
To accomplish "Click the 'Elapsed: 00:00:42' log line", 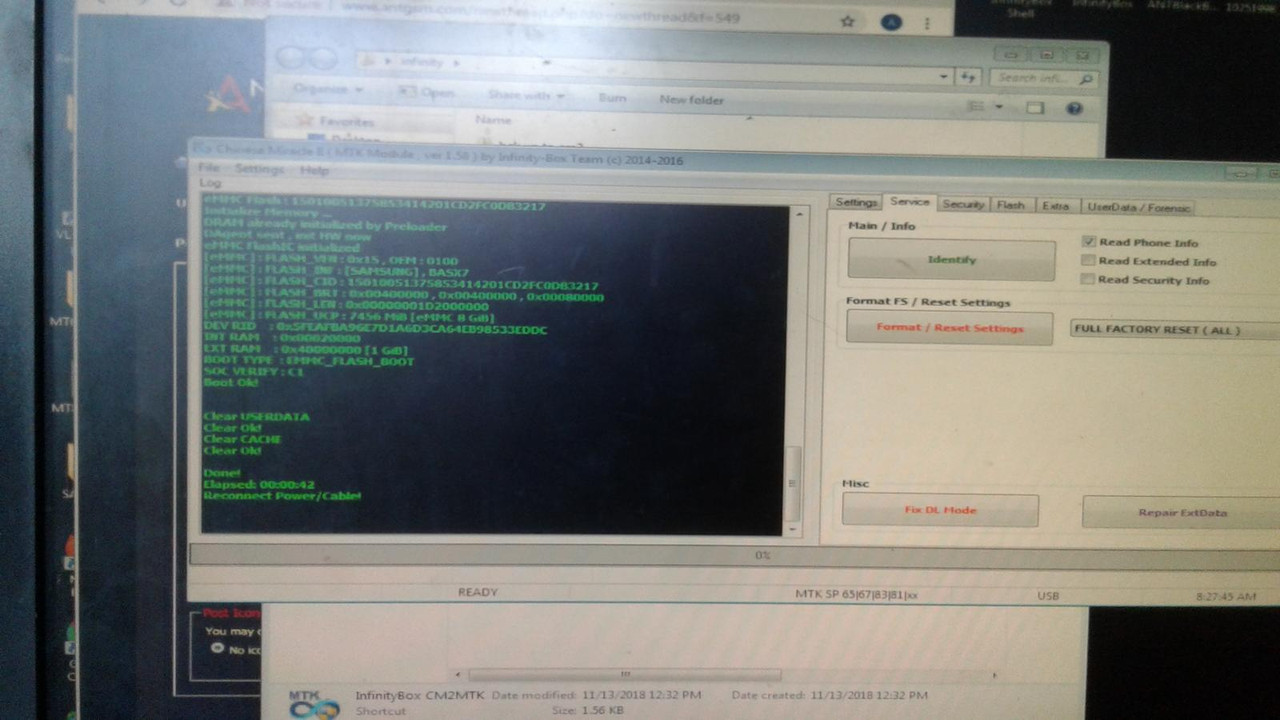I will [258, 485].
